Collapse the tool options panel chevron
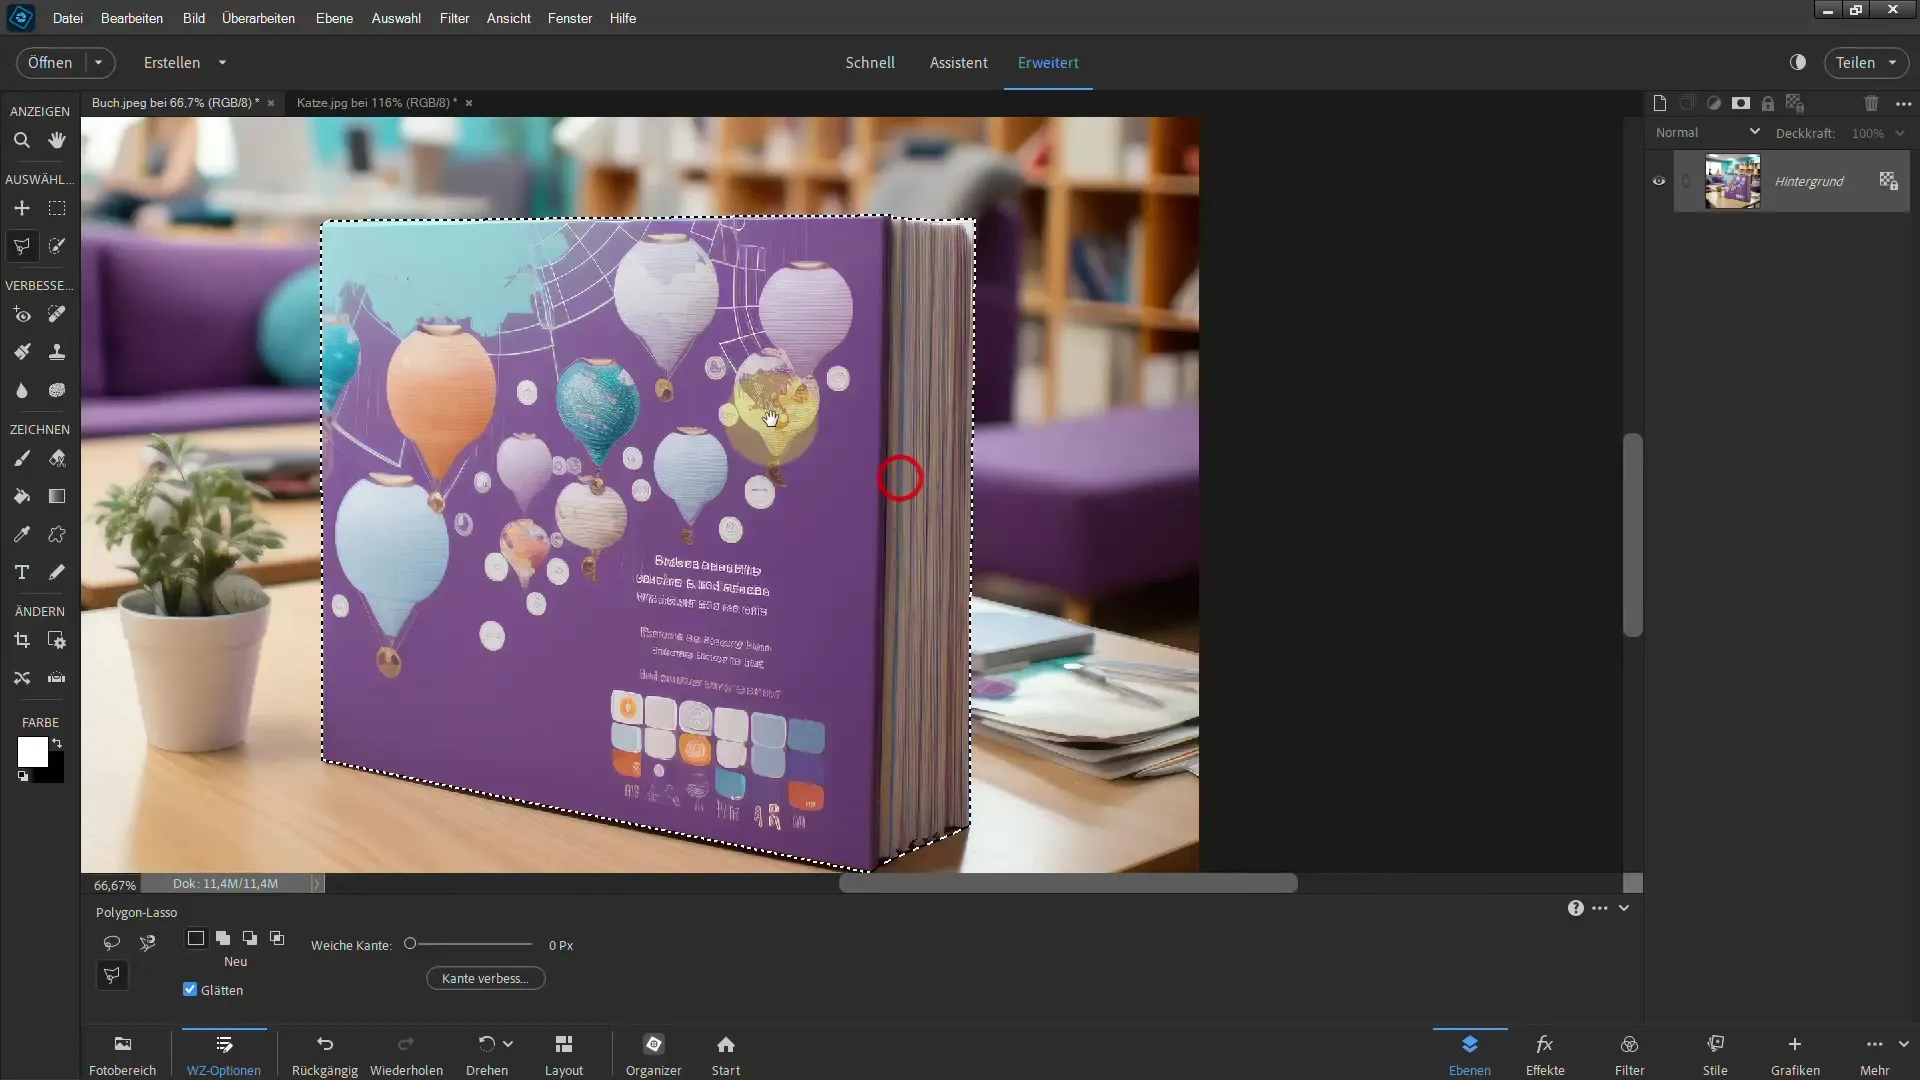The image size is (1920, 1080). click(1624, 908)
